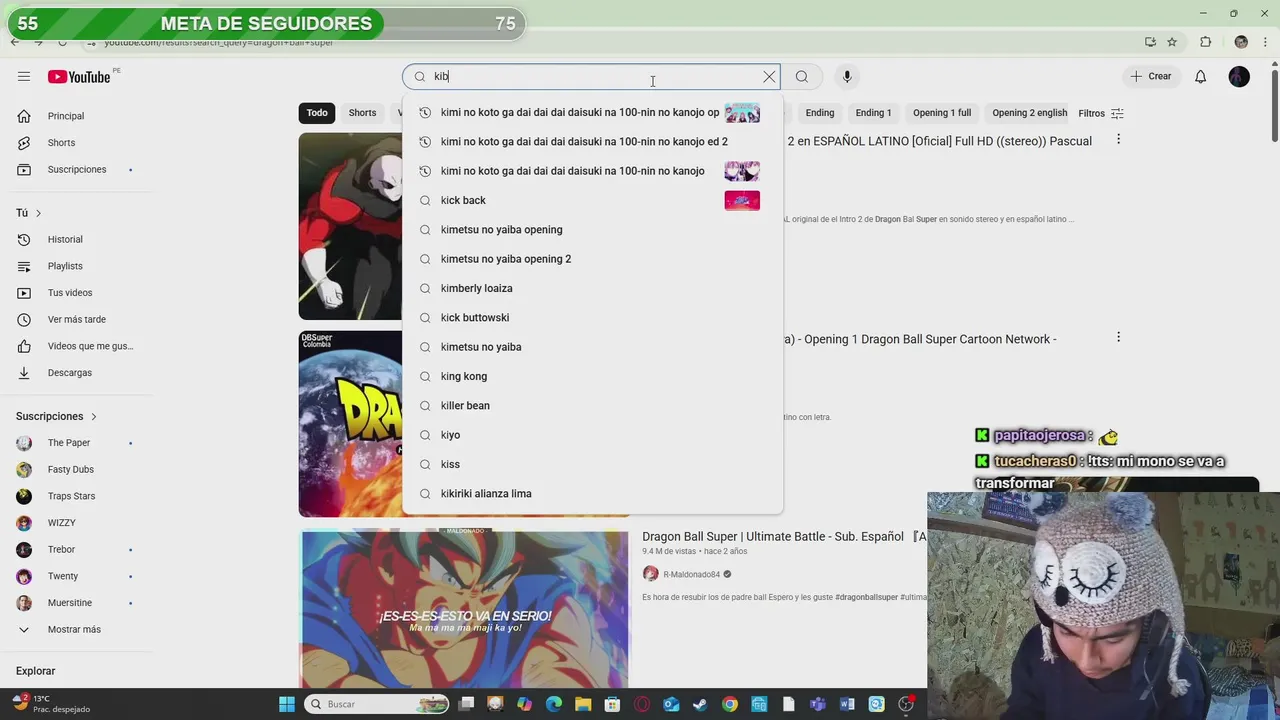Image resolution: width=1280 pixels, height=720 pixels.
Task: Open R-Maldonado84 channel link
Action: (691, 574)
